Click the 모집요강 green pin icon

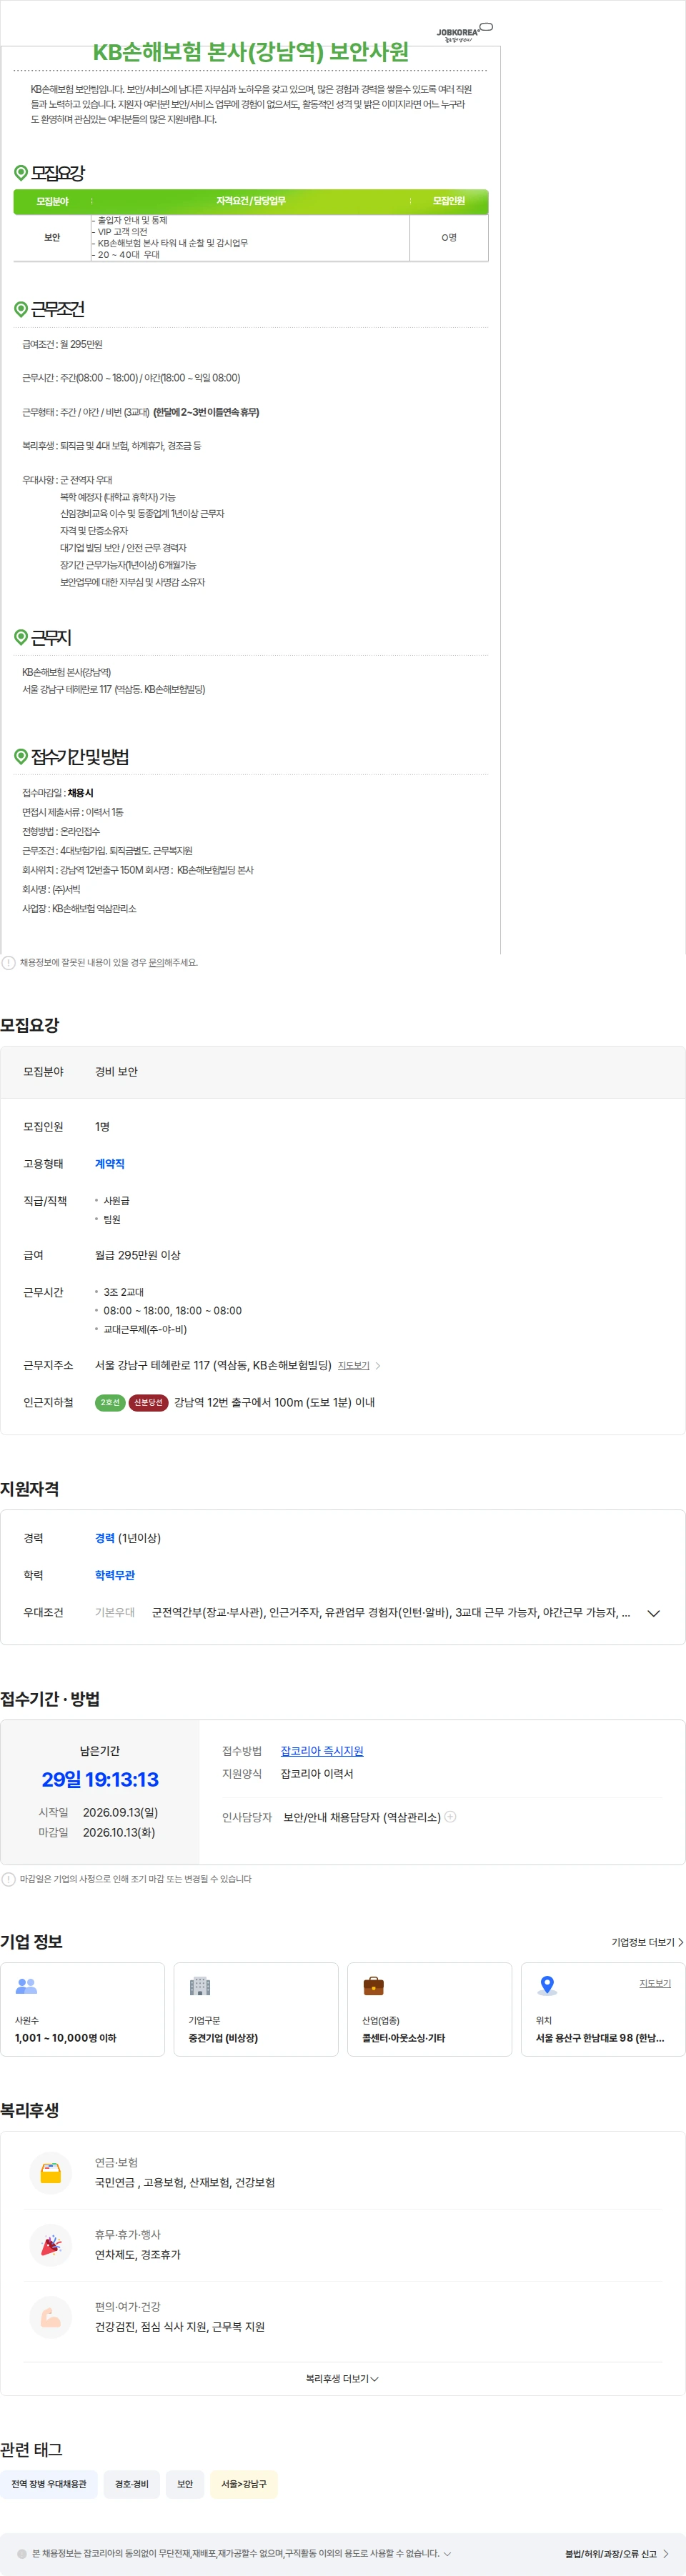[21, 173]
